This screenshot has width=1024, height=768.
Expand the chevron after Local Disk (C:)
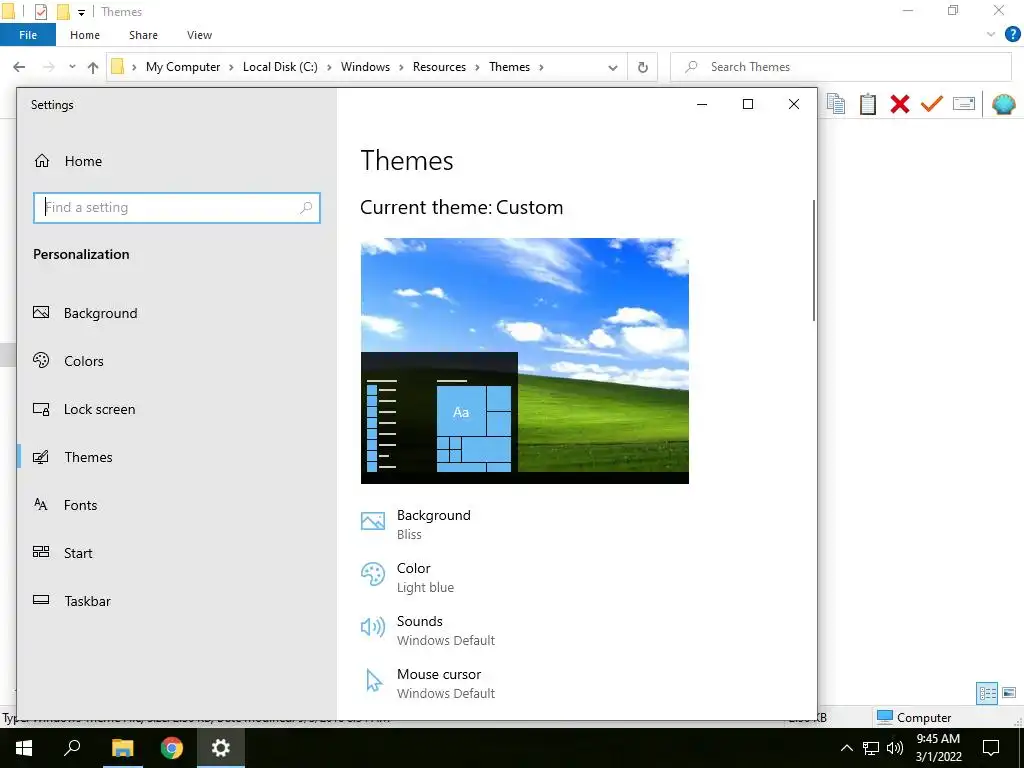[329, 67]
